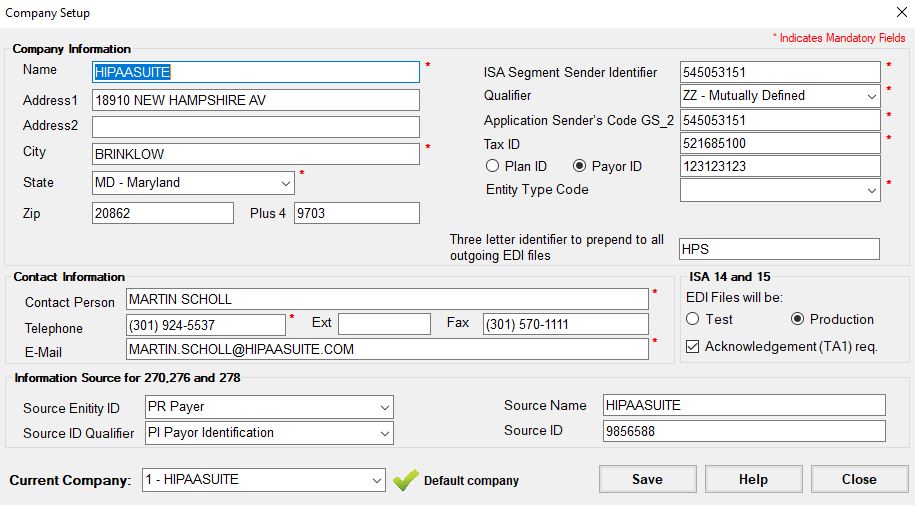Viewport: 915px width, 505px height.
Task: Click 'Information Source for 270,276 and 278' label
Action: pos(127,378)
